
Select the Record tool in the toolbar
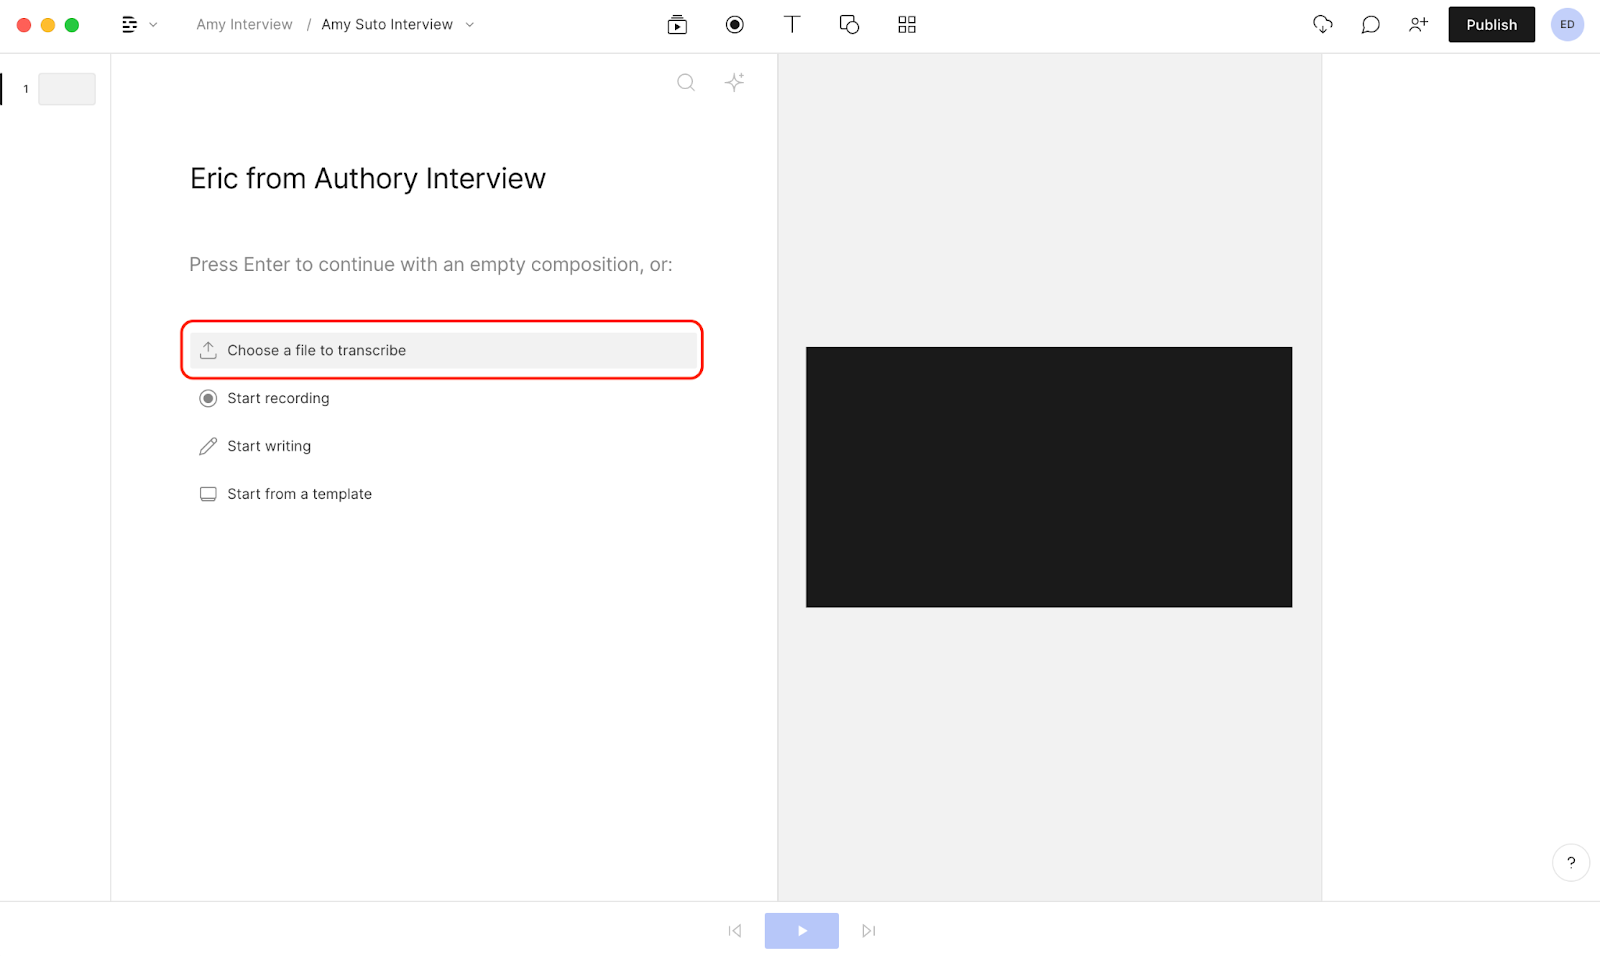pos(734,24)
